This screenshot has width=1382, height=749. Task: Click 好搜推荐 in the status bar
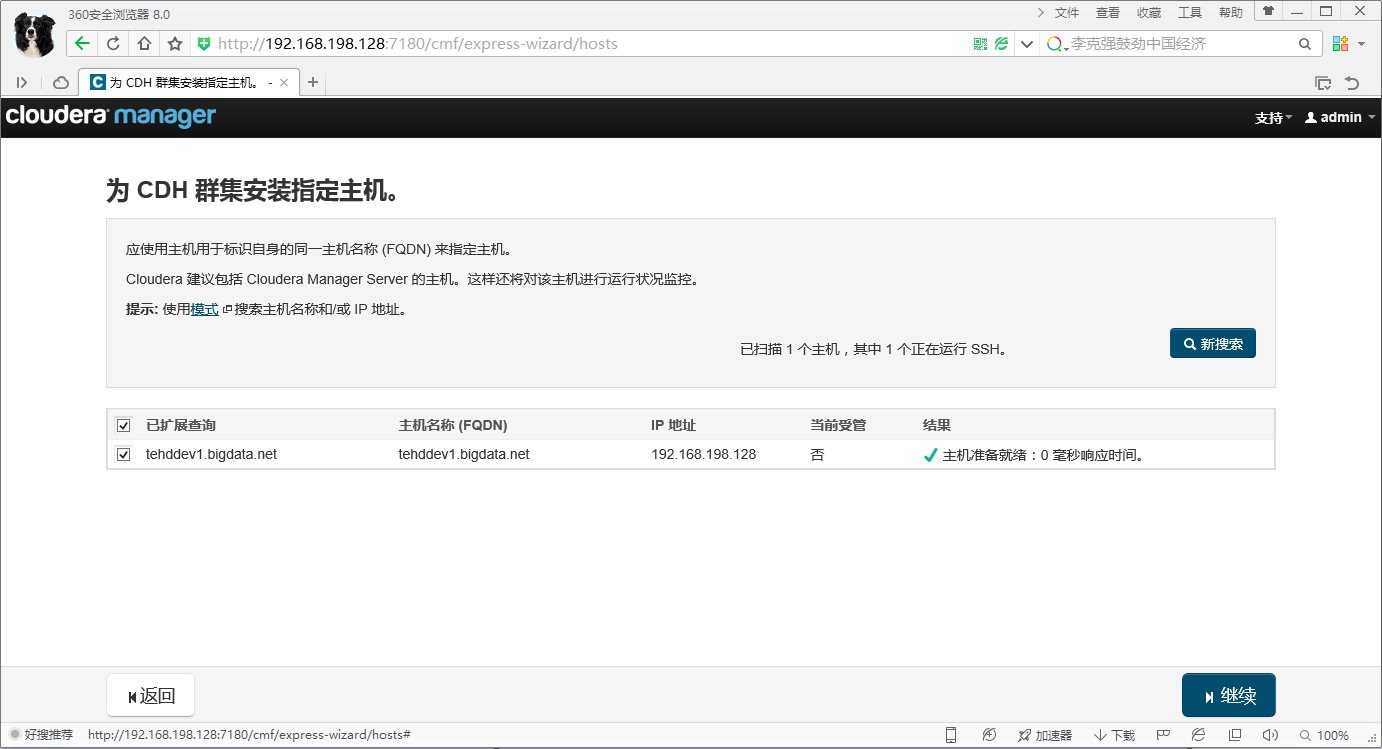[41, 735]
